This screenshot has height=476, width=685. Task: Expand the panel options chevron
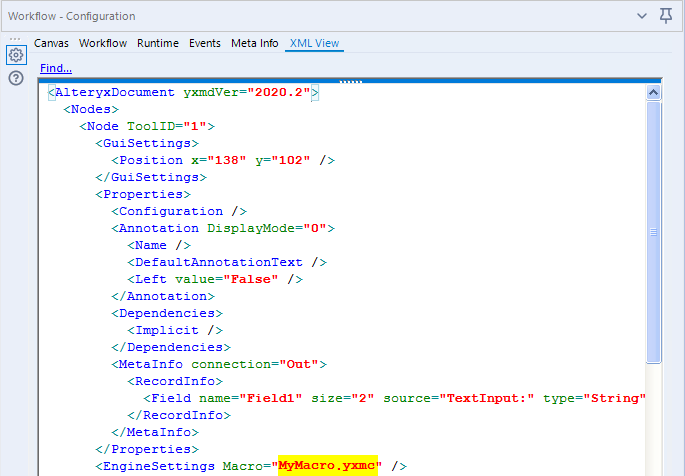point(642,16)
